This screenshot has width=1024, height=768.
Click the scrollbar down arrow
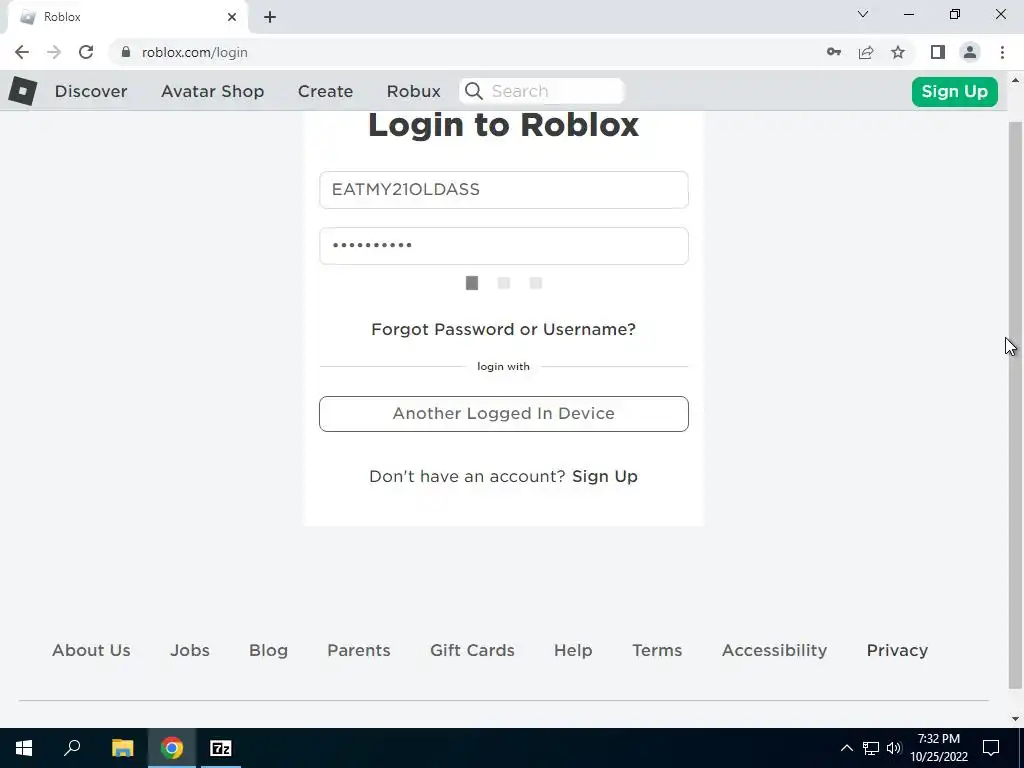point(1015,719)
